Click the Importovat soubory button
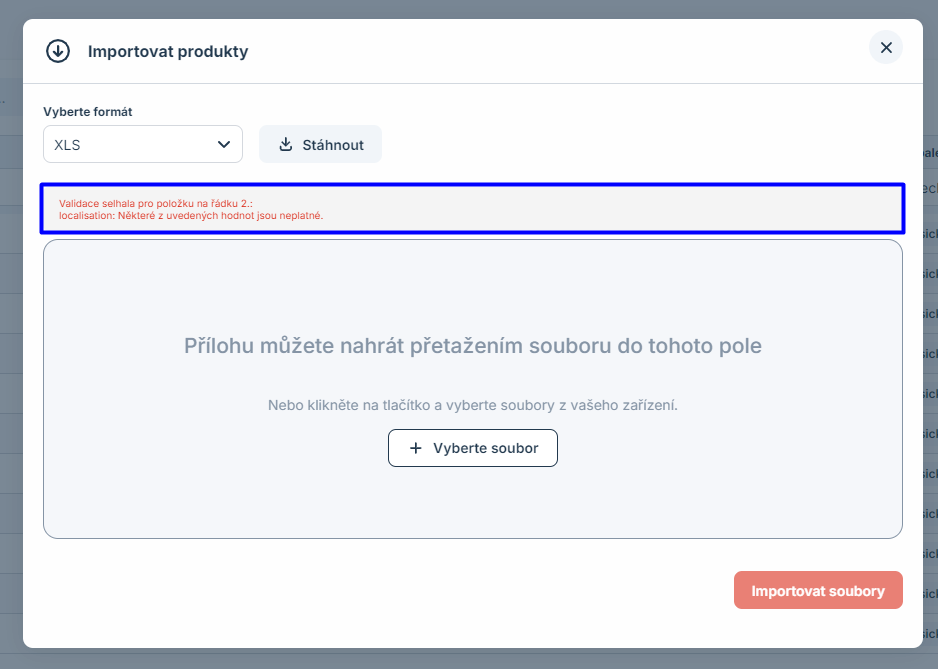 tap(817, 590)
